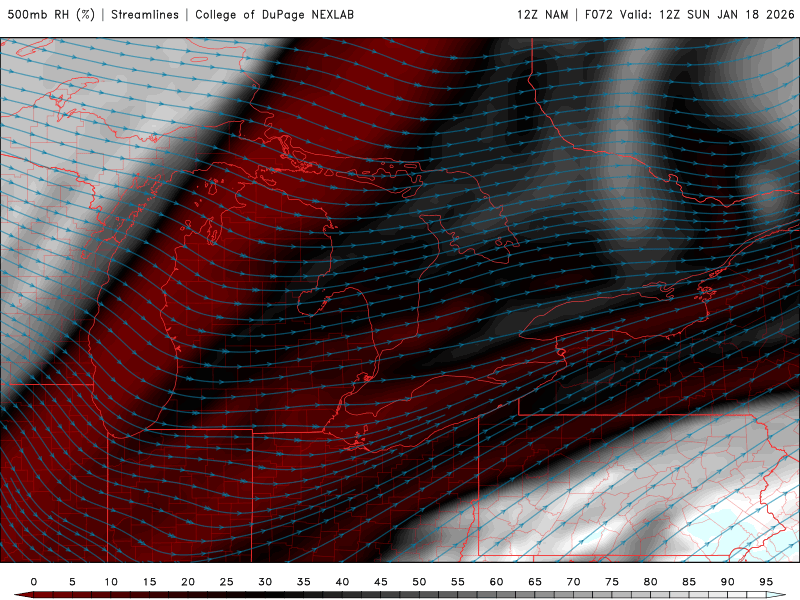The height and width of the screenshot is (600, 800).
Task: Click 'Valid: 12Z SUN JAN 18 2026' text
Action: (x=707, y=15)
